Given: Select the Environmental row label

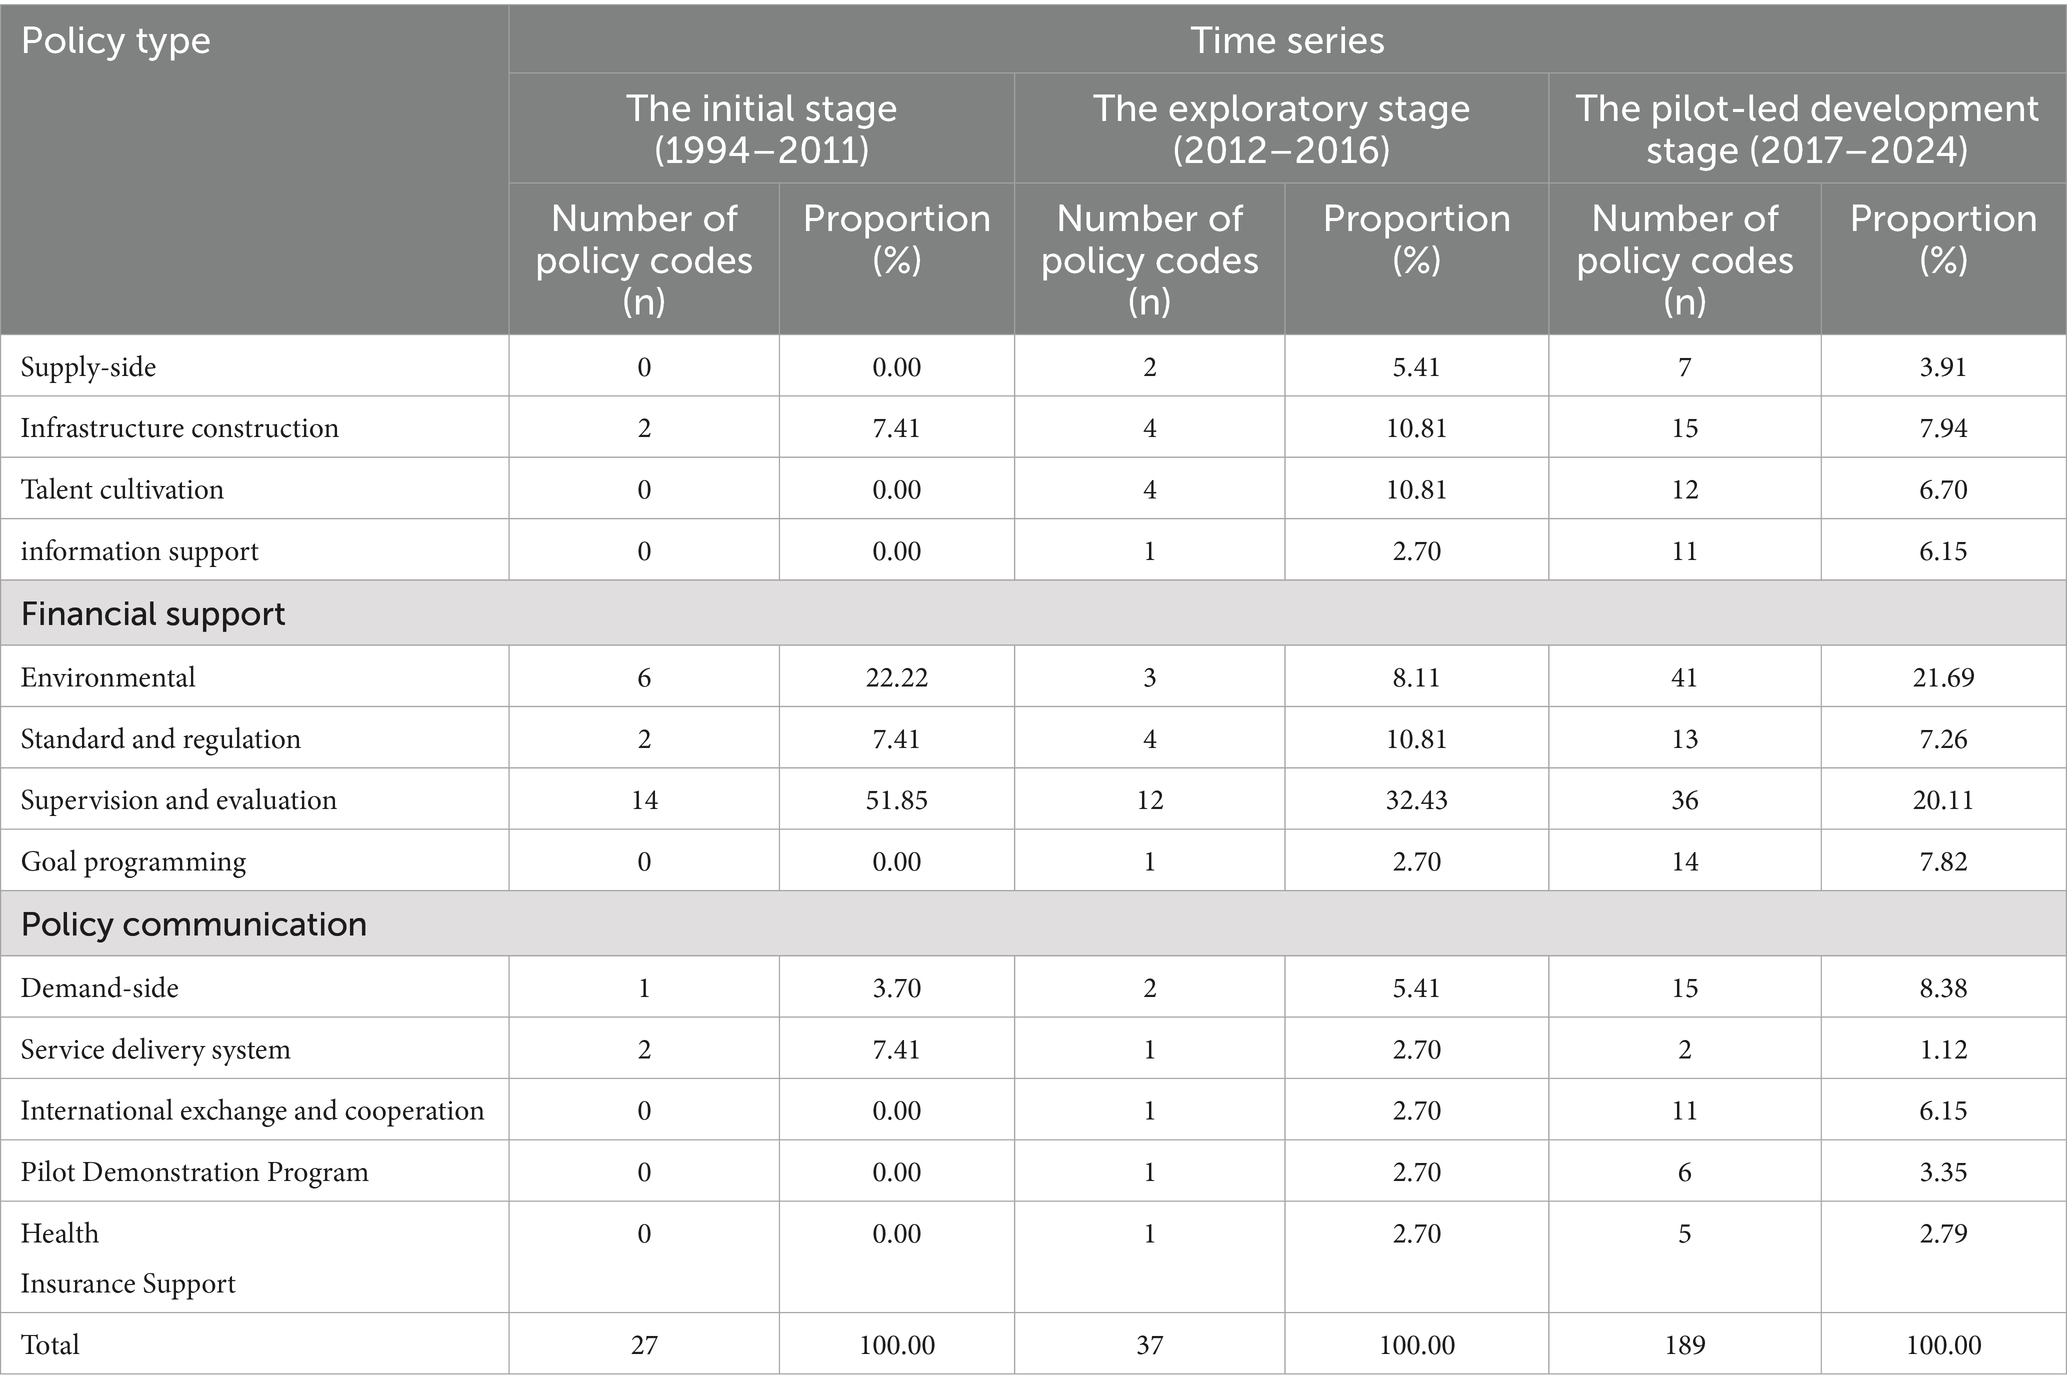Looking at the screenshot, I should (108, 677).
